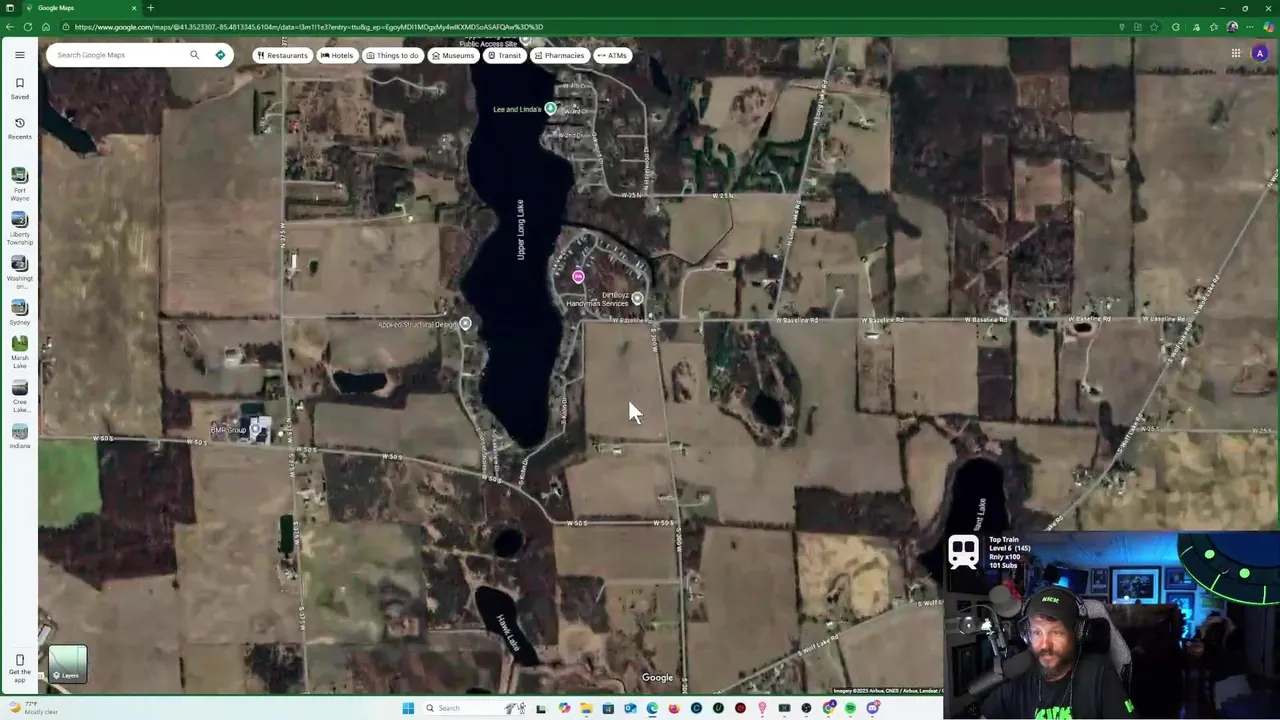The width and height of the screenshot is (1280, 720).
Task: Filter map by Restaurants
Action: click(282, 55)
